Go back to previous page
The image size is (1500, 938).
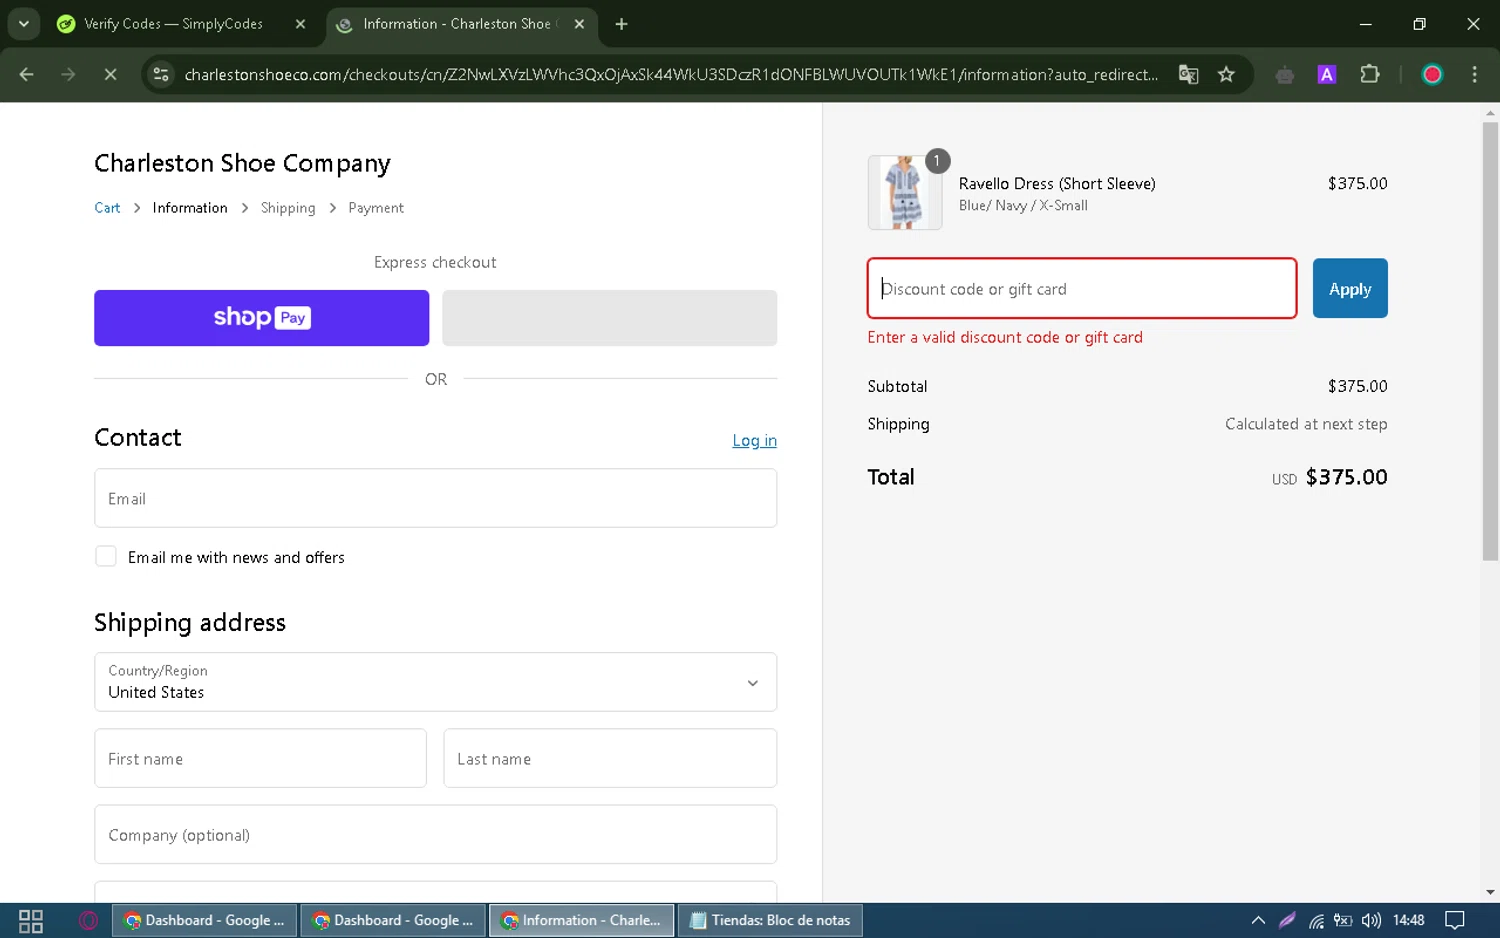27,74
